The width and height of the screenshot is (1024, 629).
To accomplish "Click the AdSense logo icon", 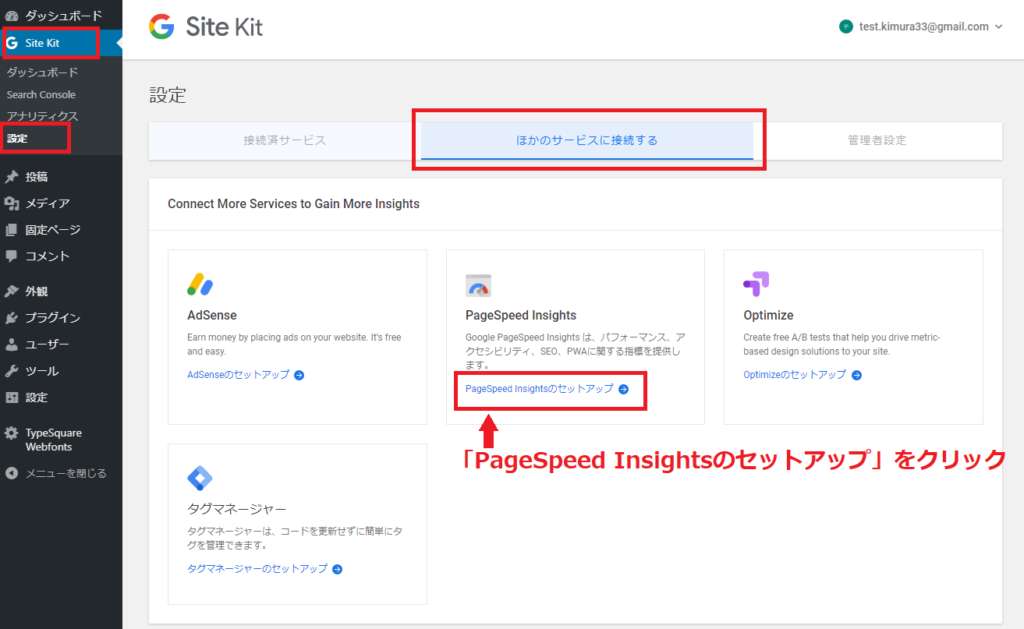I will pyautogui.click(x=200, y=285).
